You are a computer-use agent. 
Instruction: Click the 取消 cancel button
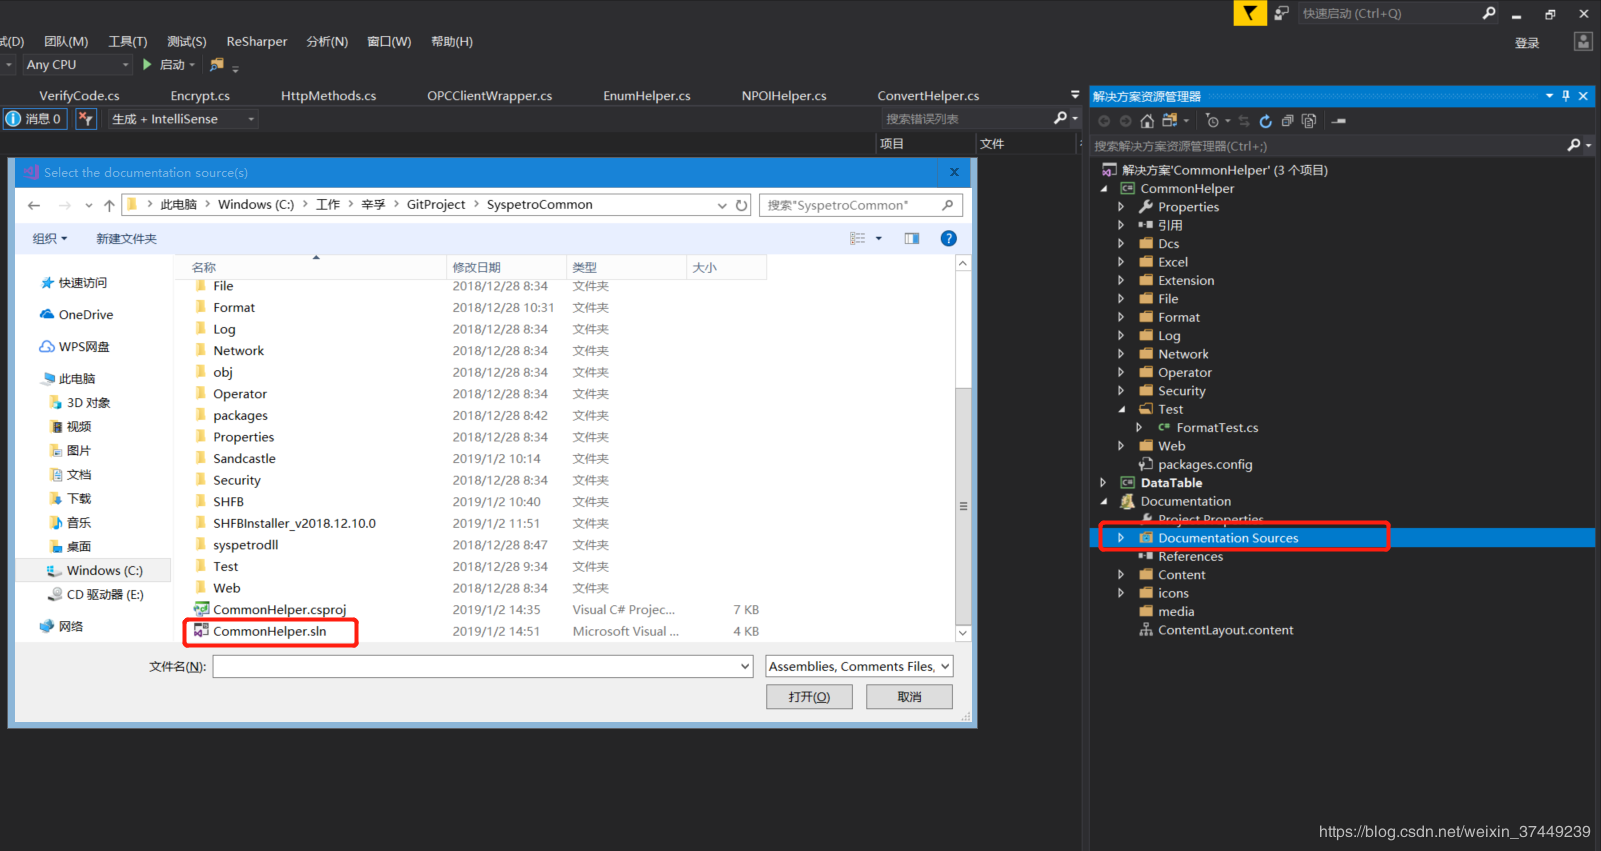point(909,697)
